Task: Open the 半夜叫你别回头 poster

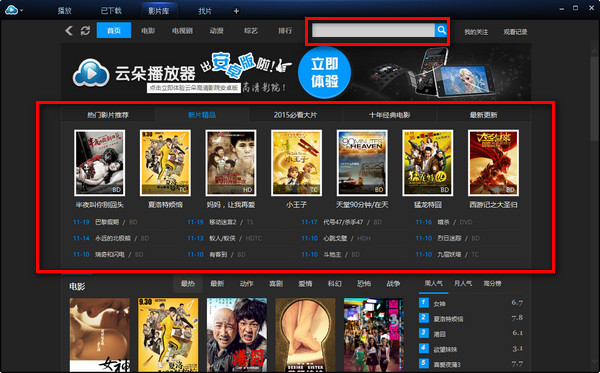Action: click(x=99, y=163)
